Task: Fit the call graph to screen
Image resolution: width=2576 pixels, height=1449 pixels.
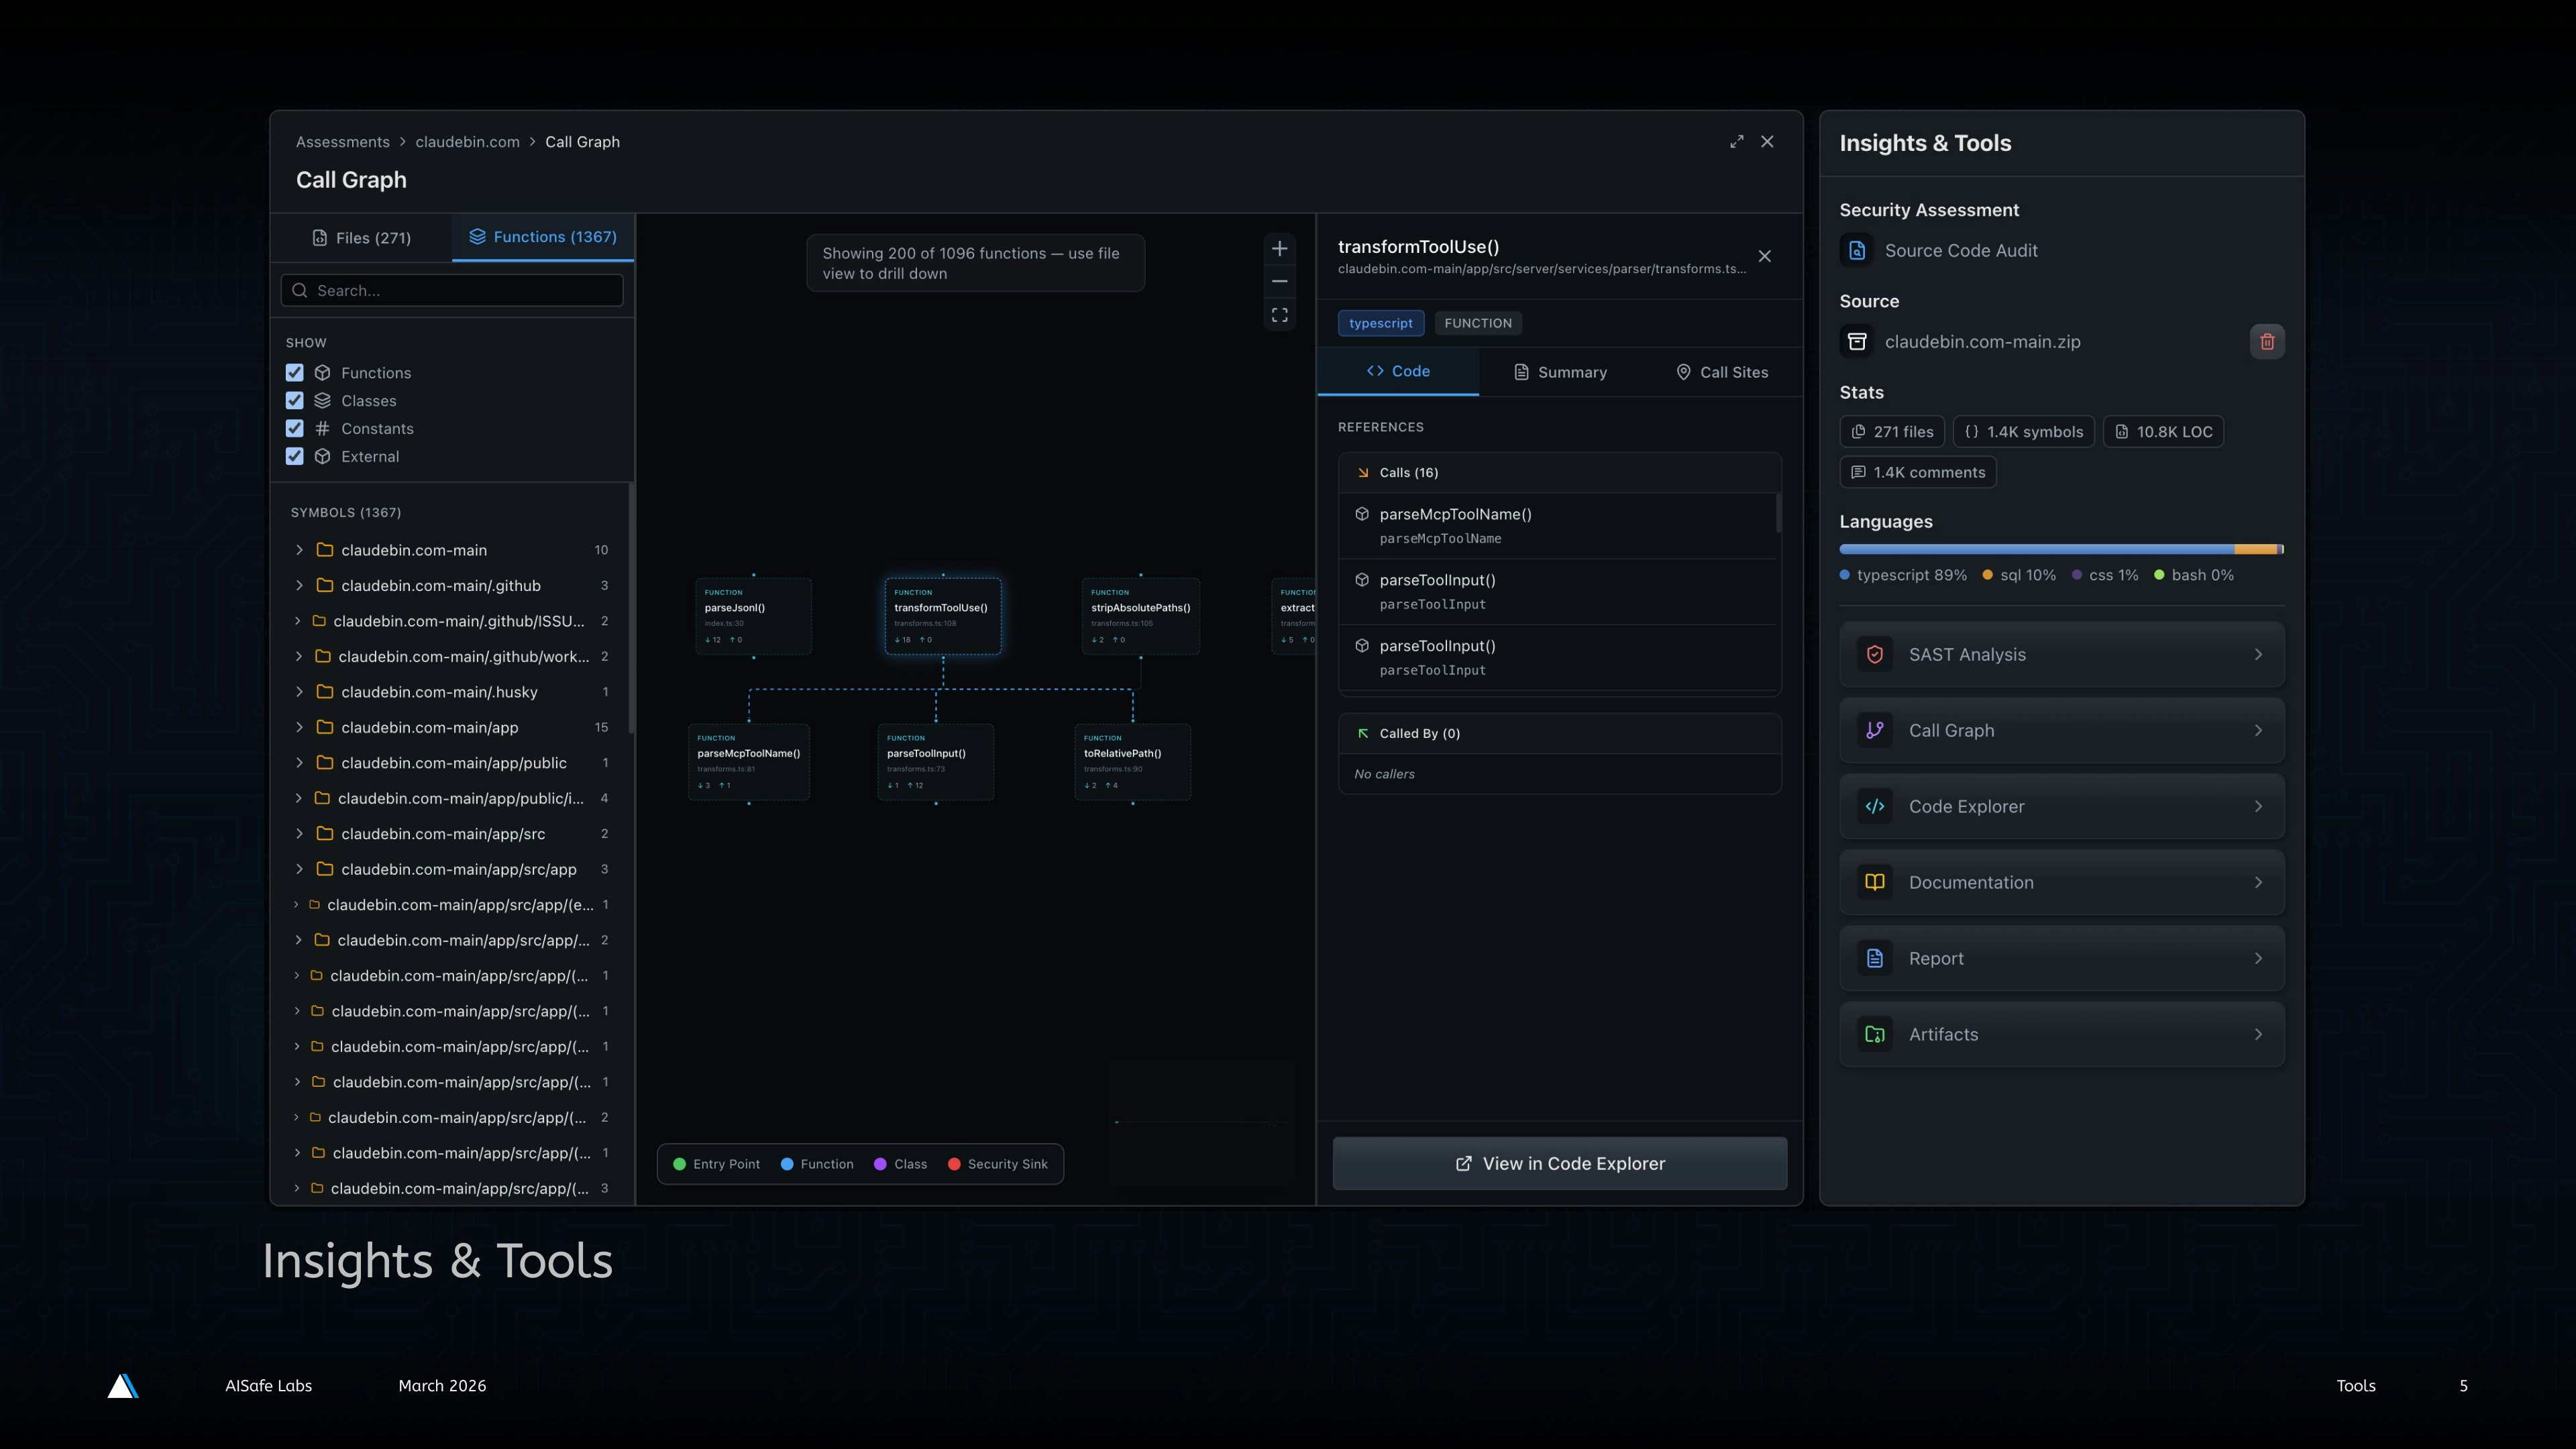Action: (1280, 314)
